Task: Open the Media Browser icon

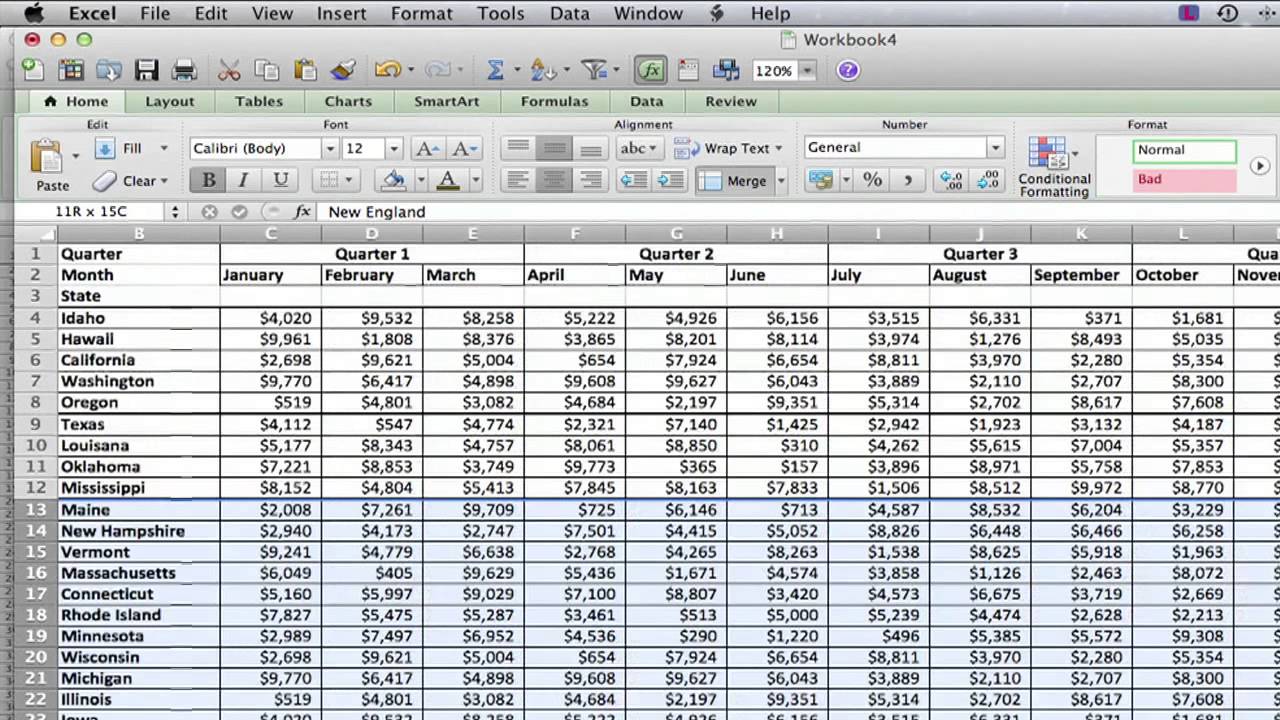Action: click(726, 70)
